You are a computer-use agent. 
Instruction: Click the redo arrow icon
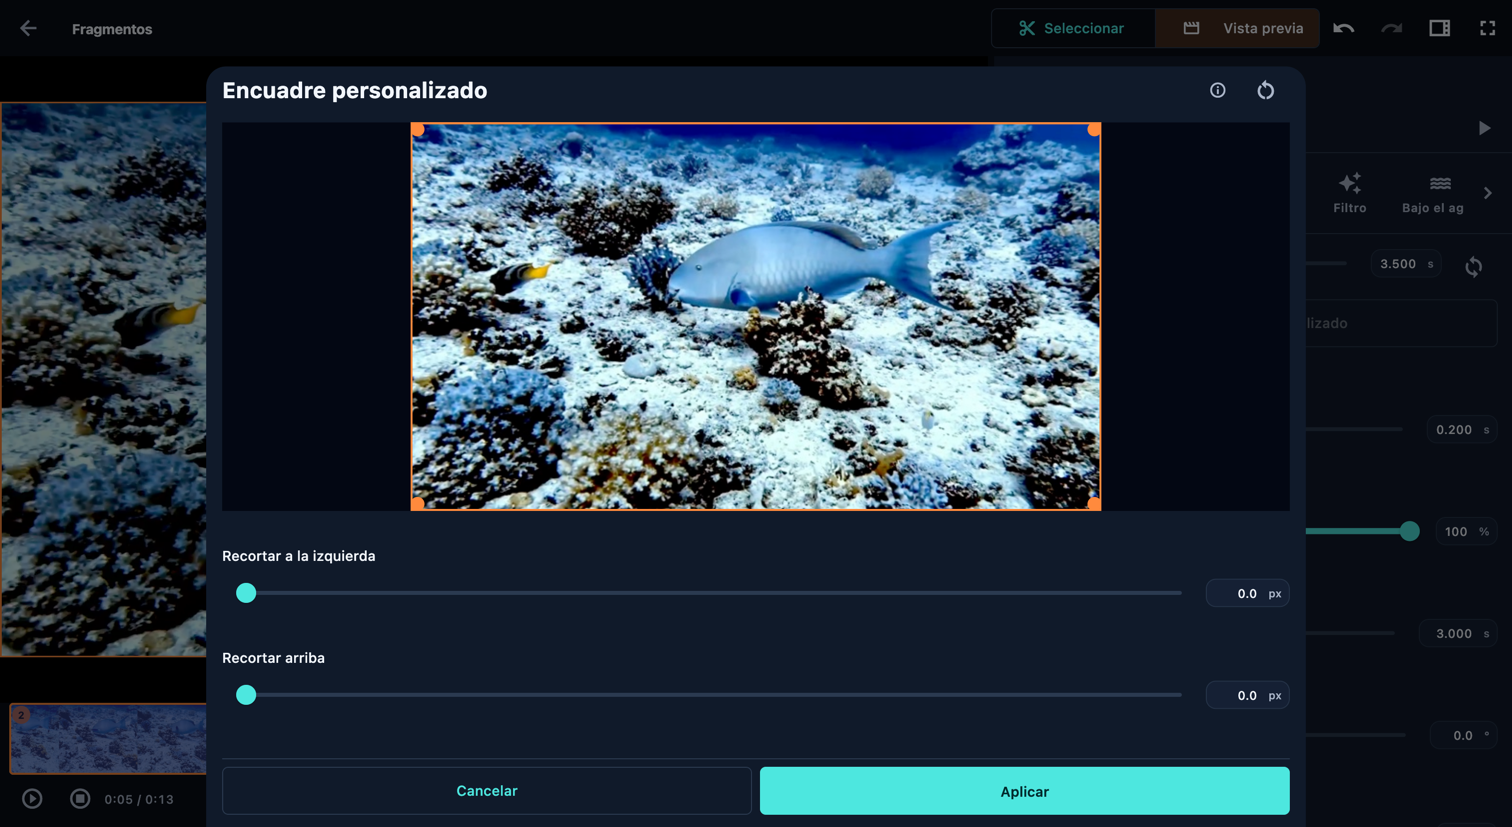tap(1391, 28)
